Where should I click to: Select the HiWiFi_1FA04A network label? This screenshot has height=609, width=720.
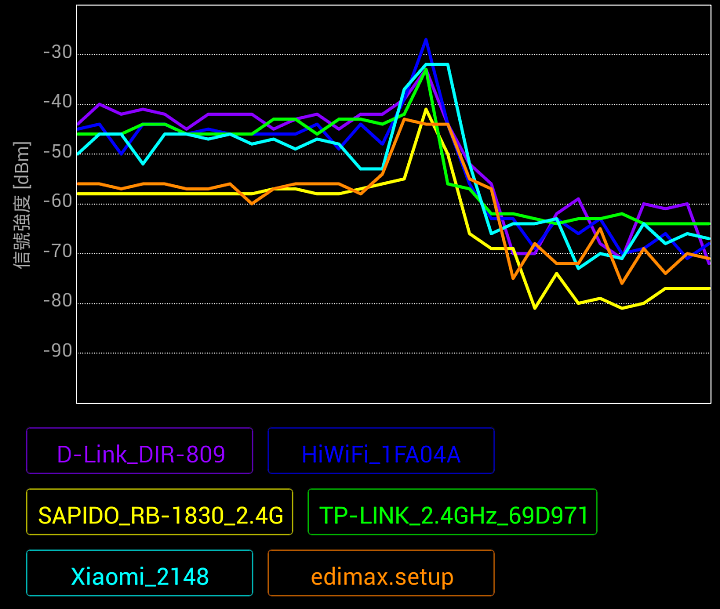point(381,451)
